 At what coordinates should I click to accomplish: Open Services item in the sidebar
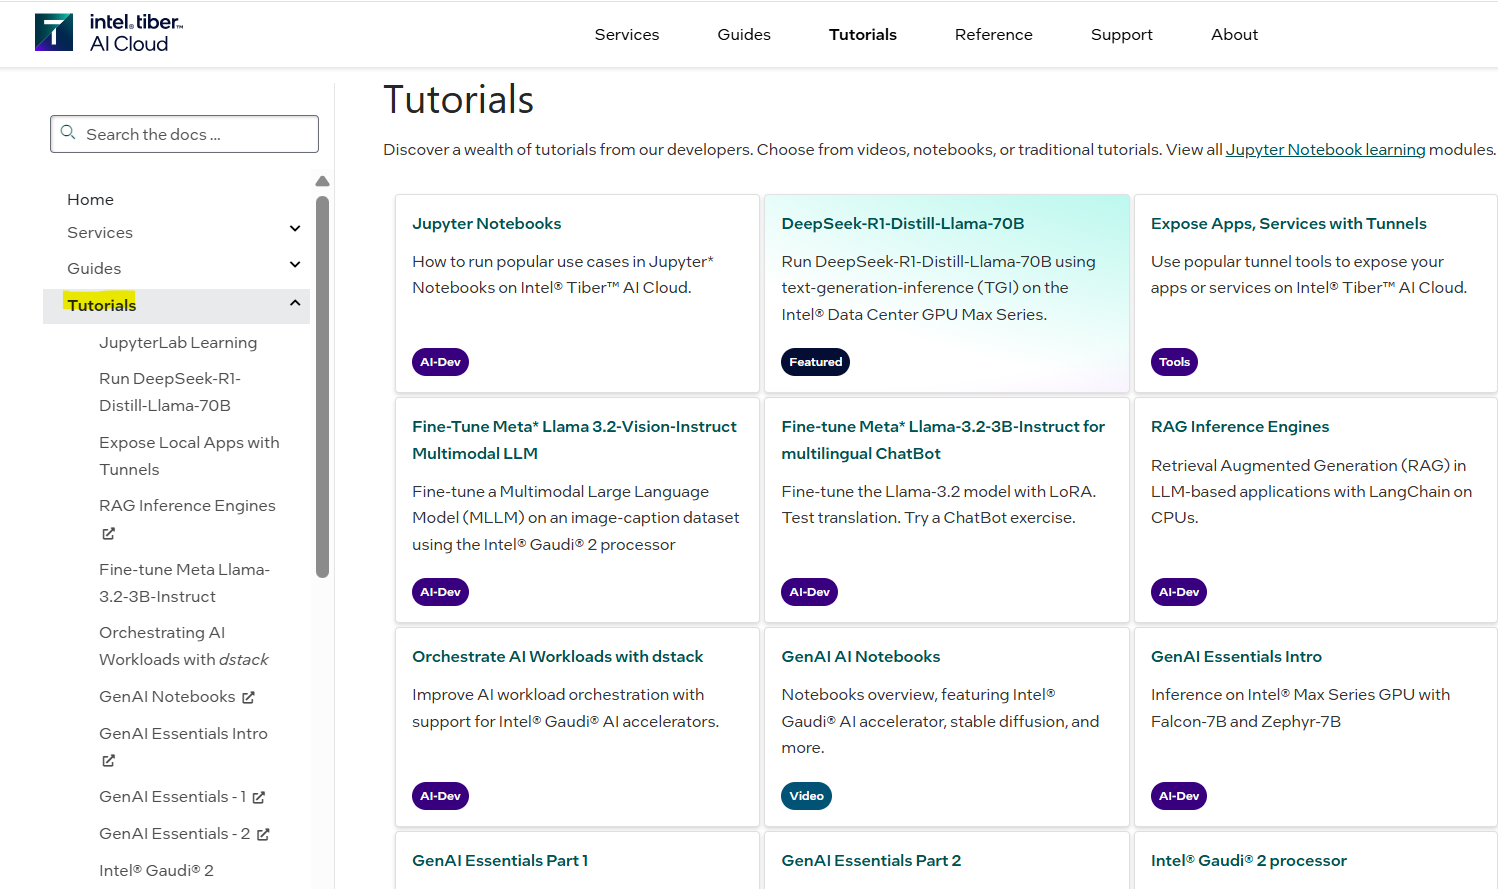coord(100,232)
